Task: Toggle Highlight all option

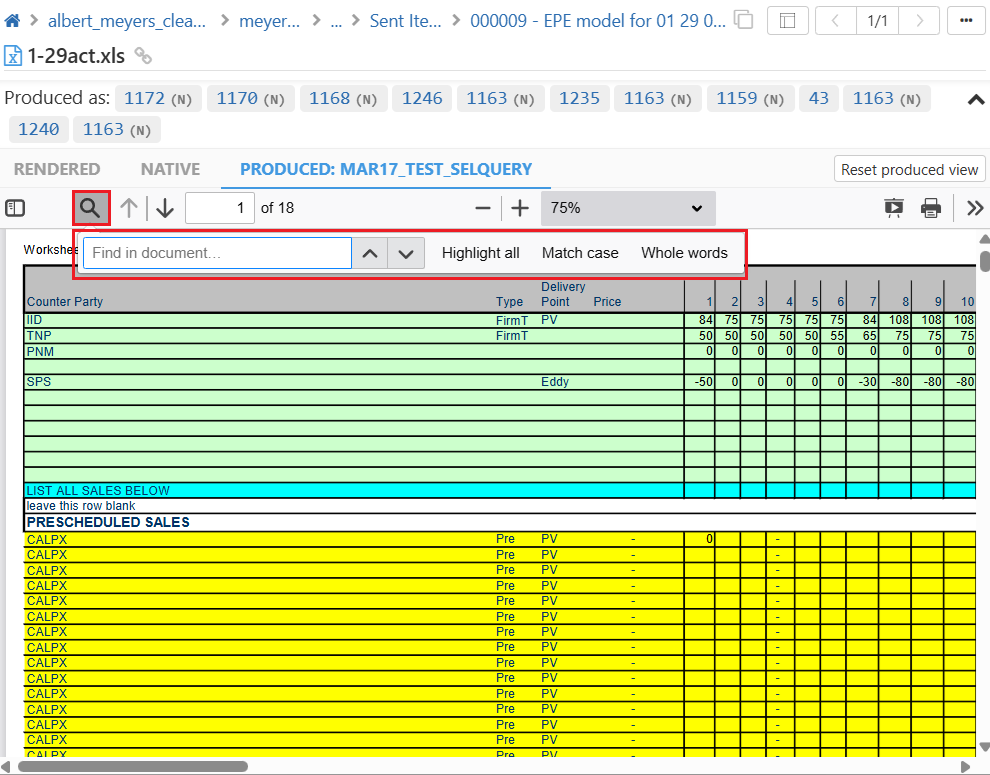Action: pyautogui.click(x=480, y=253)
